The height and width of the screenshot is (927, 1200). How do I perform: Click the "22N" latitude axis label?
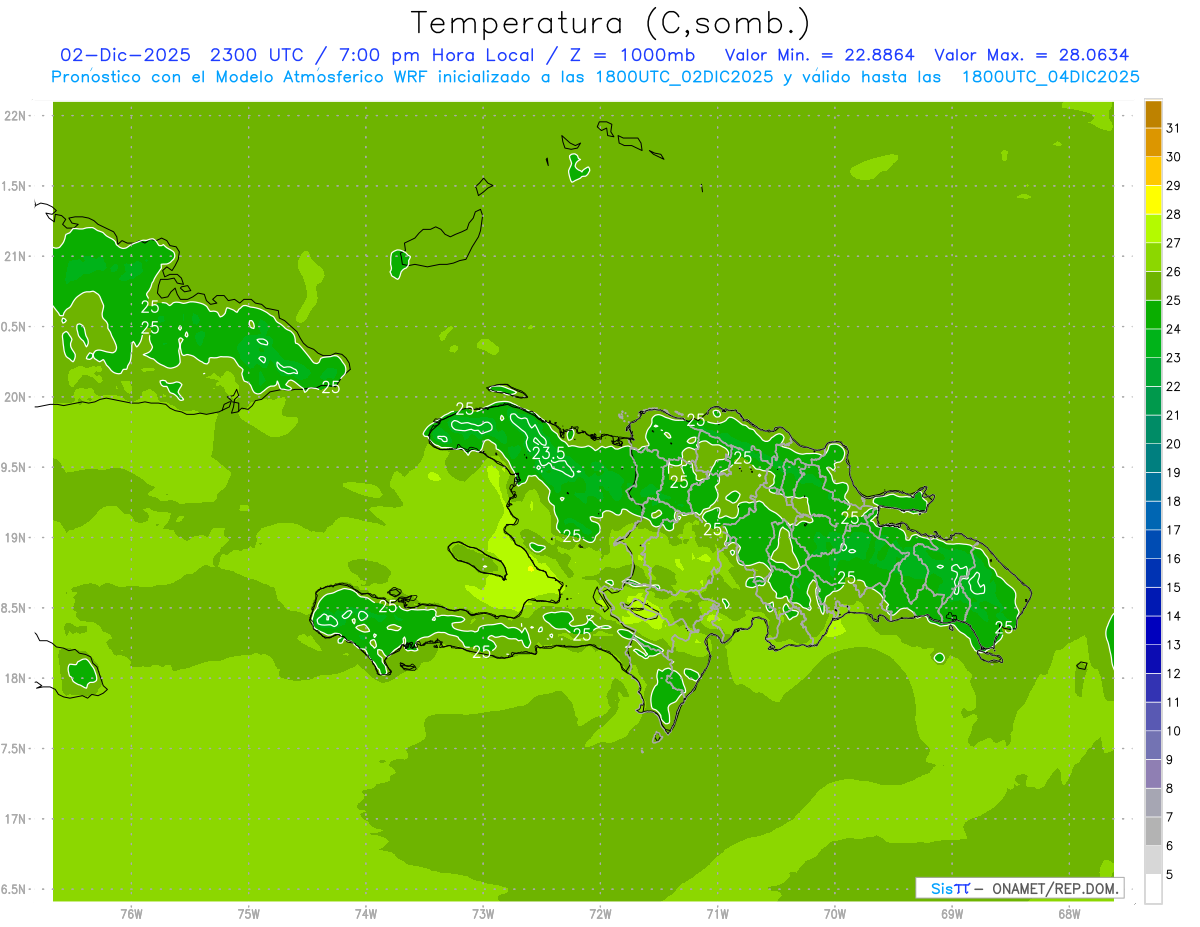pyautogui.click(x=15, y=116)
